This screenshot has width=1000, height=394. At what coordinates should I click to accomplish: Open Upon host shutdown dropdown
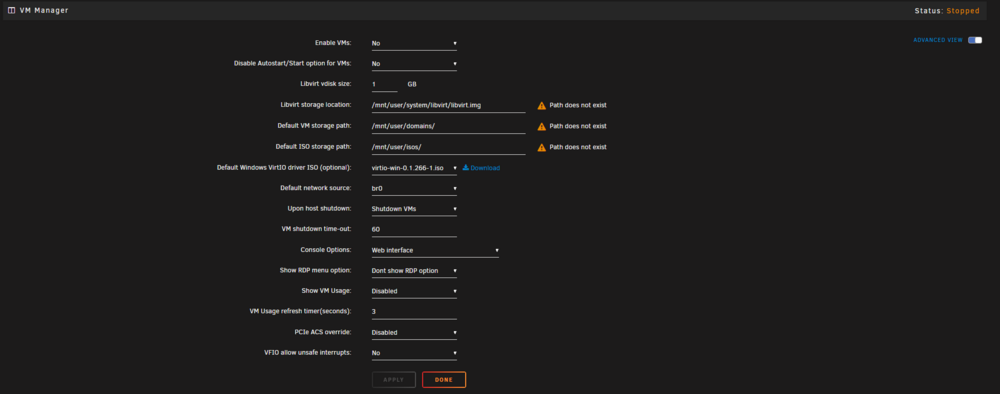(414, 209)
